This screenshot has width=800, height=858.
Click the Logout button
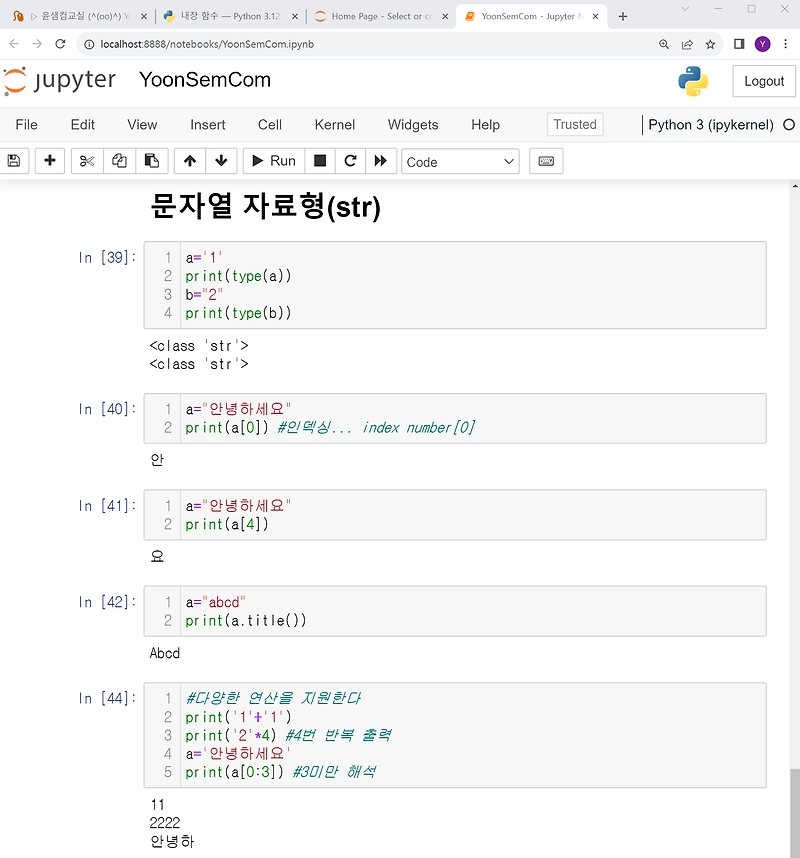(763, 81)
